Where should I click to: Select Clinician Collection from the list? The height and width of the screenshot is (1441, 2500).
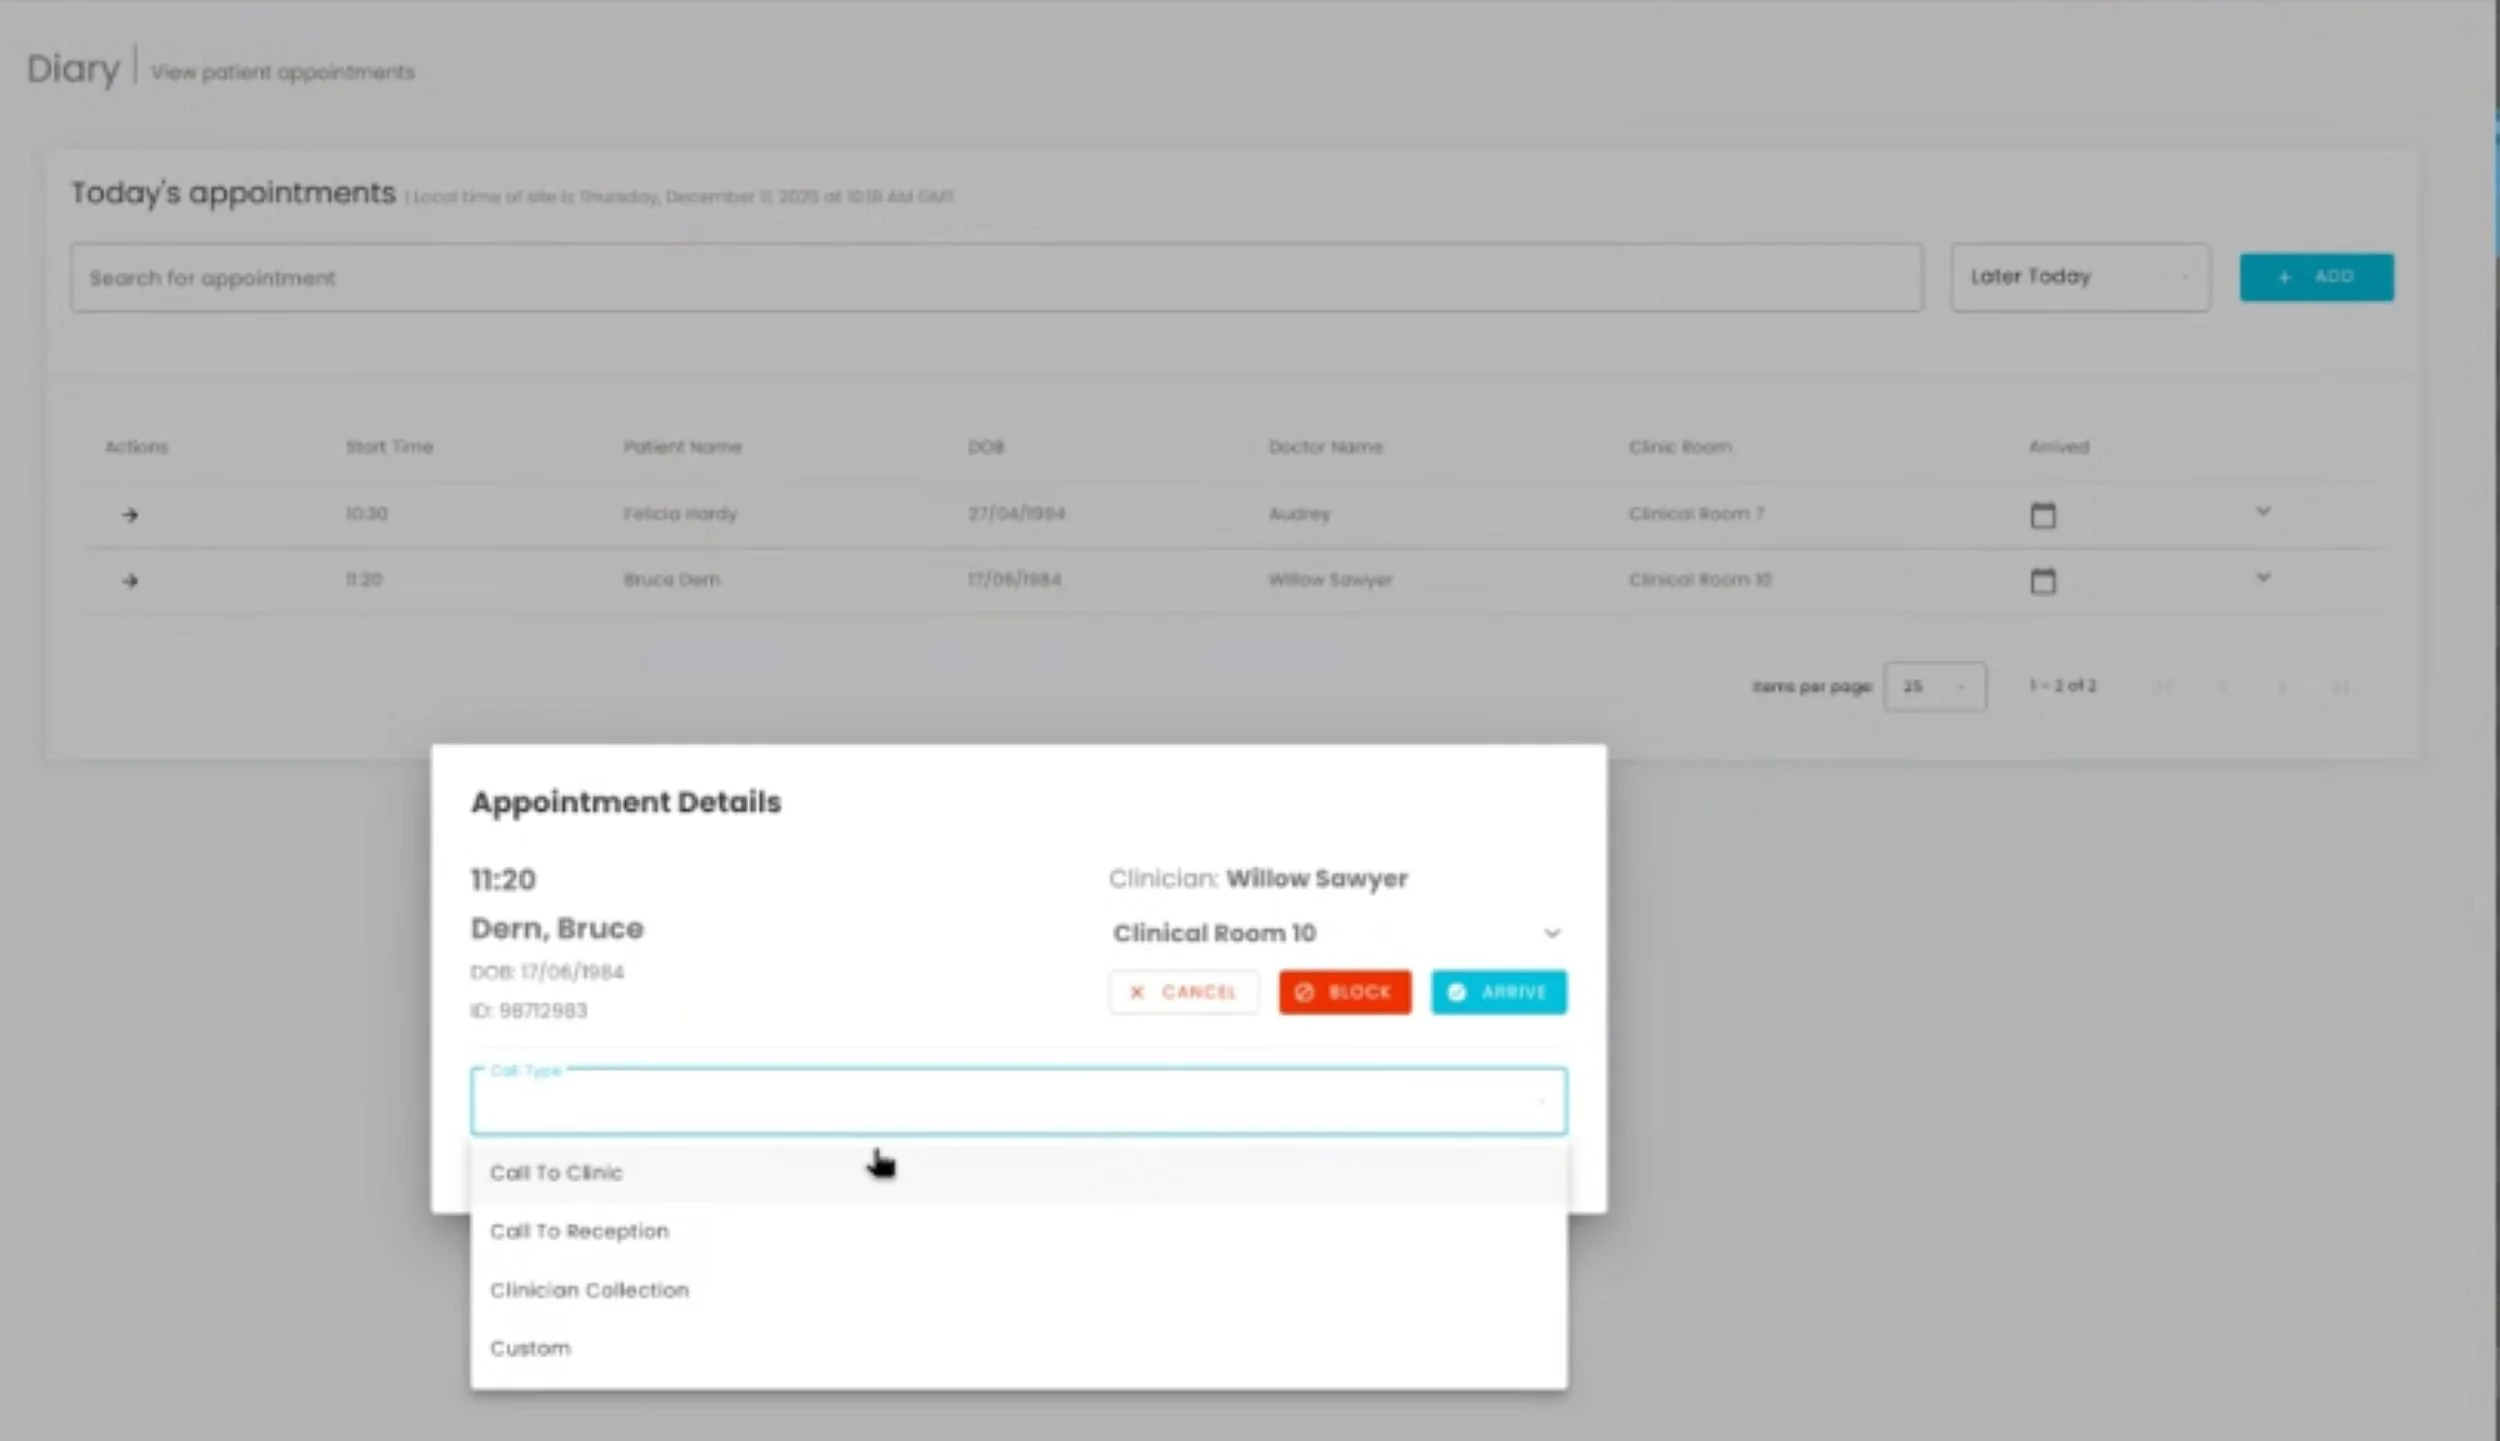(x=589, y=1289)
